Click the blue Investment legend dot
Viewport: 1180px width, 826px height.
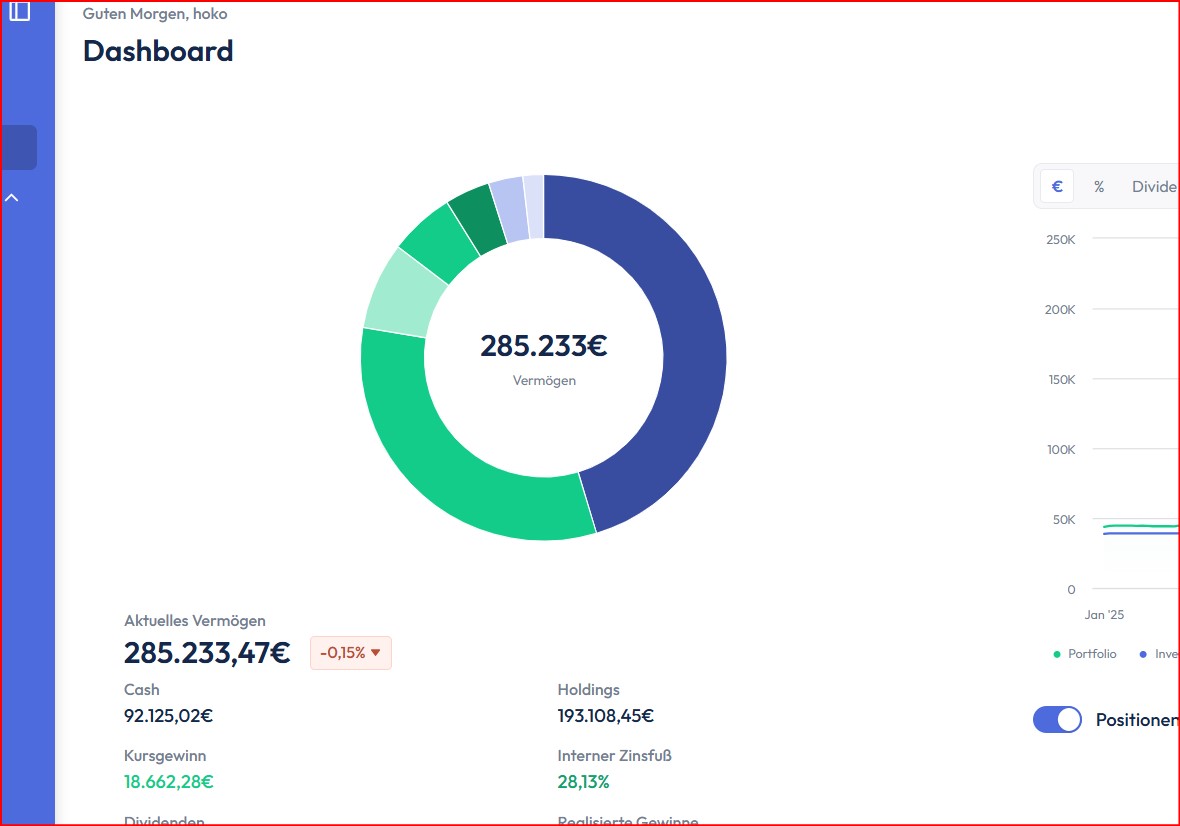[1143, 654]
